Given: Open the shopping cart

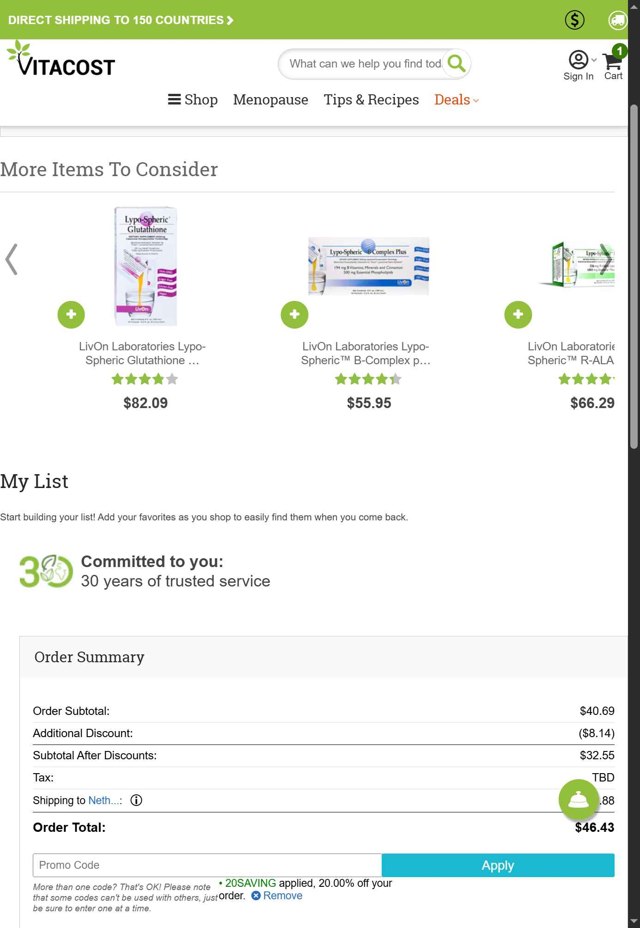Looking at the screenshot, I should (x=613, y=64).
